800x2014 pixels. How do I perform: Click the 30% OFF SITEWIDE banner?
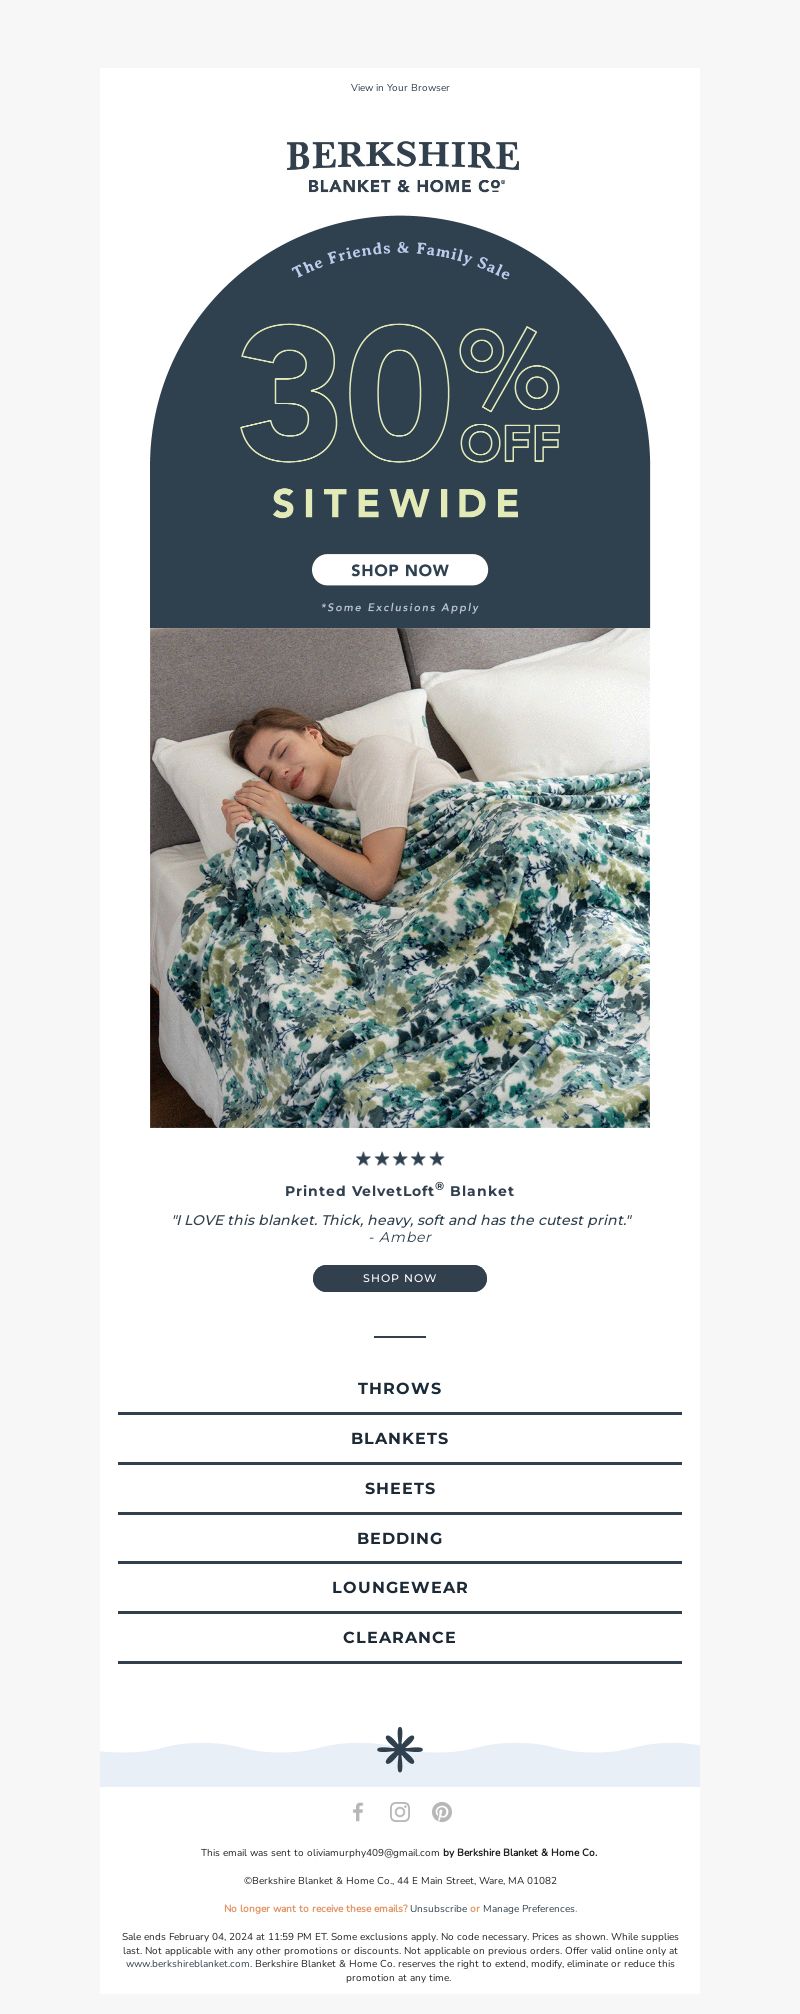click(400, 422)
